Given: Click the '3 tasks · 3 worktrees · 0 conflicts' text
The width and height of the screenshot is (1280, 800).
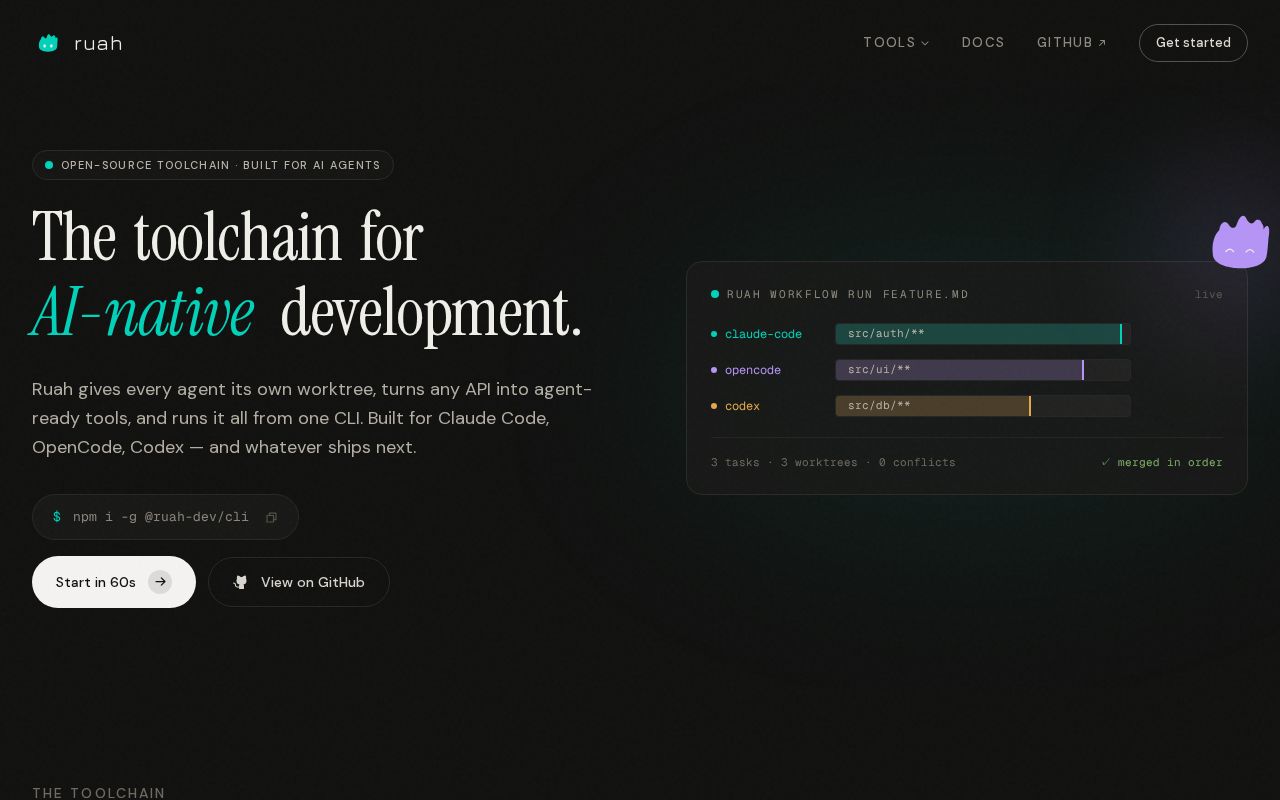Looking at the screenshot, I should [833, 462].
